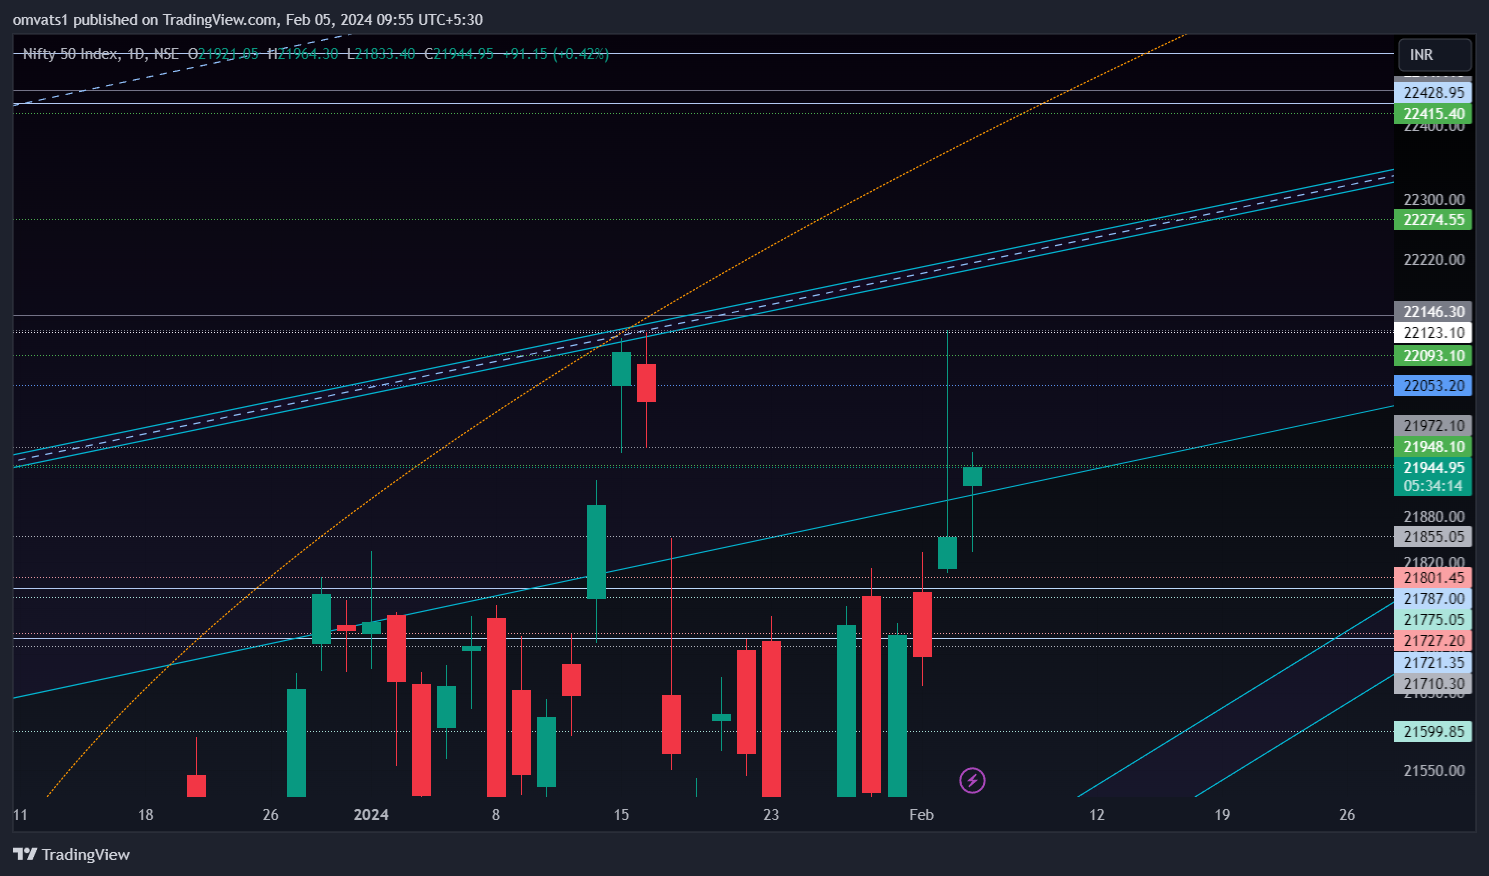Click the open value O21921.05 in the legend

223,54
